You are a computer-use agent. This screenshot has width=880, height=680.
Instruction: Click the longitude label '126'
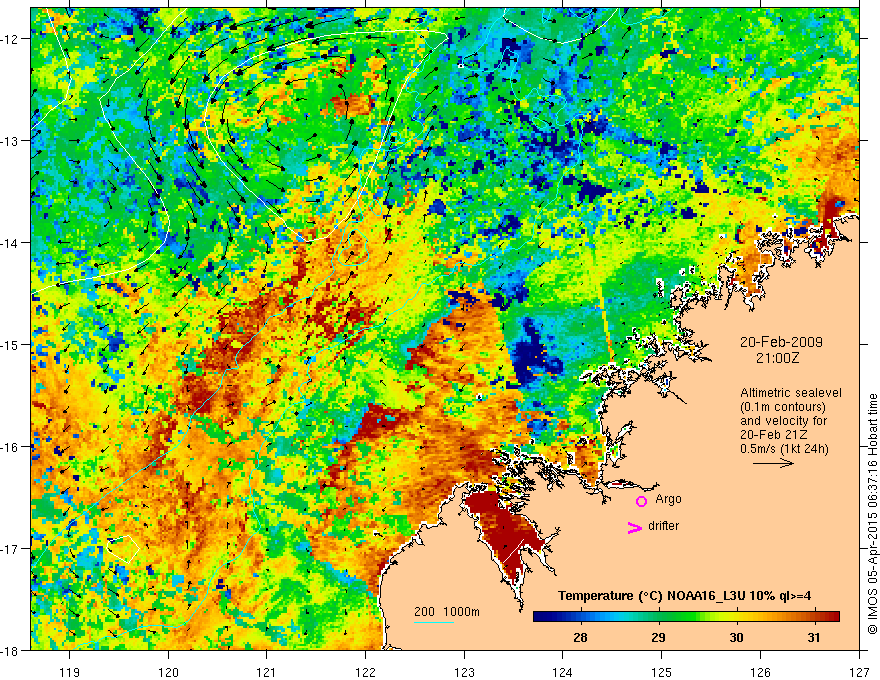(760, 672)
